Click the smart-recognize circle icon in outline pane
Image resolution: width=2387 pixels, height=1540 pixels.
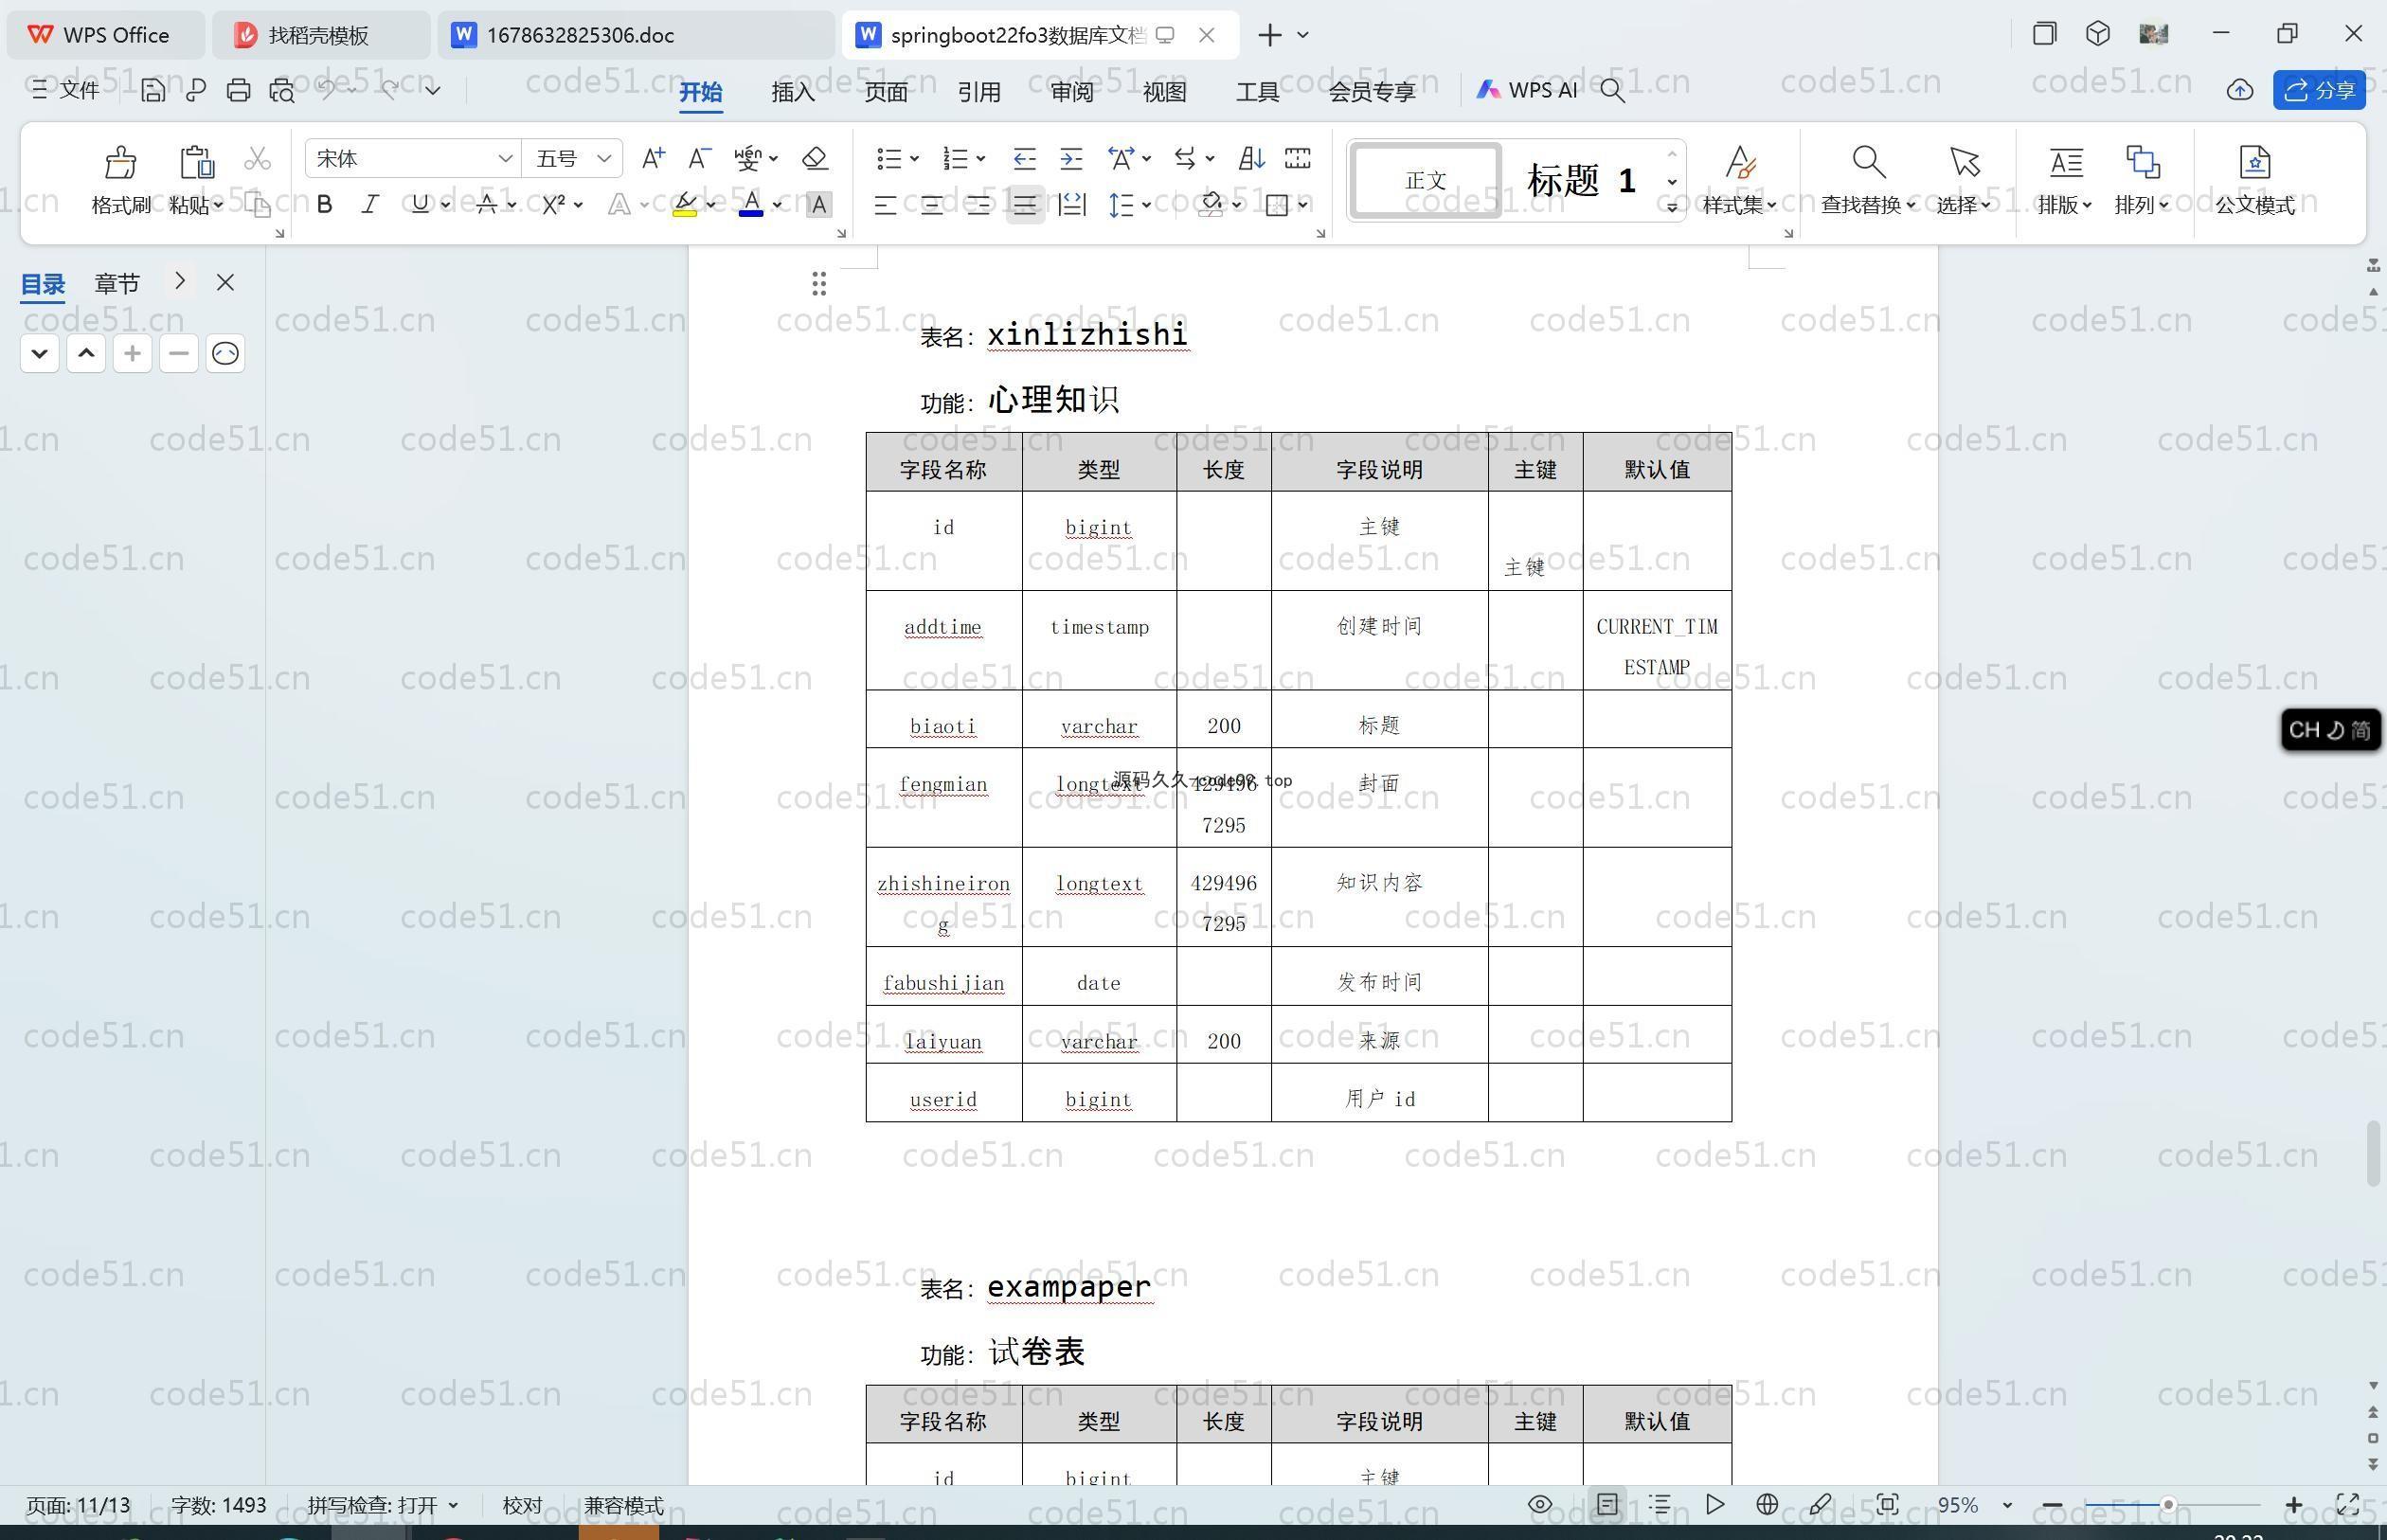[x=225, y=353]
